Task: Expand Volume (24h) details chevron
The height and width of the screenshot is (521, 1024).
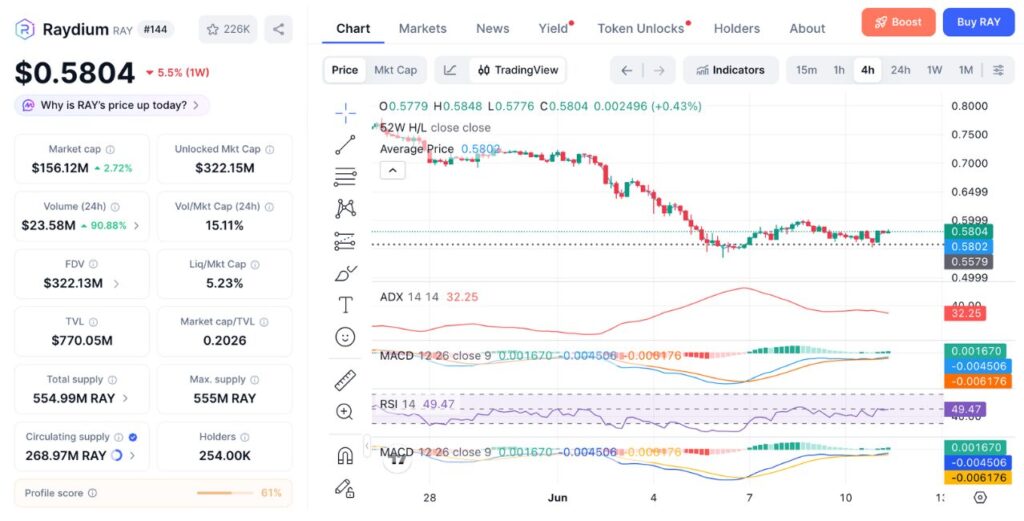Action: [x=136, y=226]
